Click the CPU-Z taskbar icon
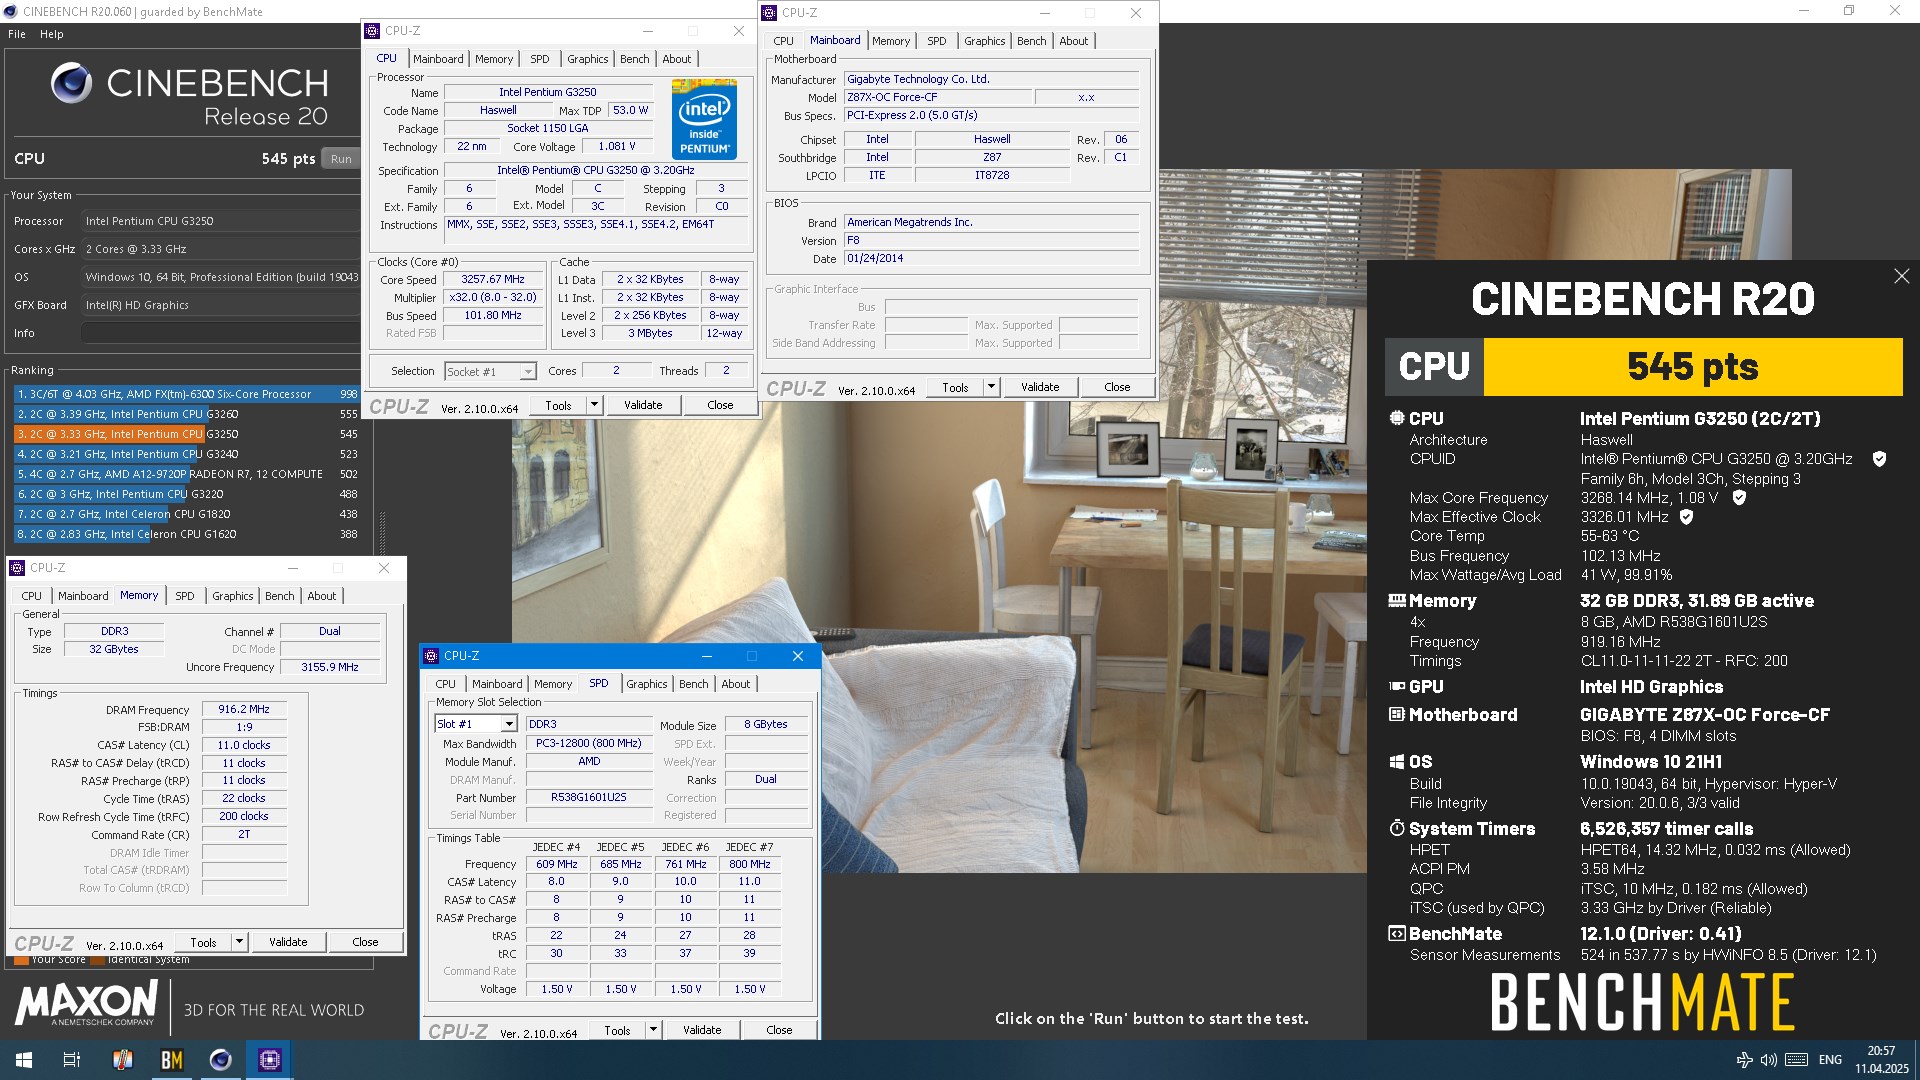 point(269,1060)
